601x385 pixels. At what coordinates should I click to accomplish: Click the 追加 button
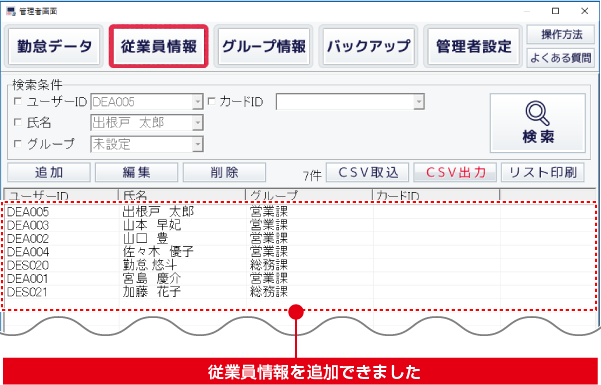49,173
